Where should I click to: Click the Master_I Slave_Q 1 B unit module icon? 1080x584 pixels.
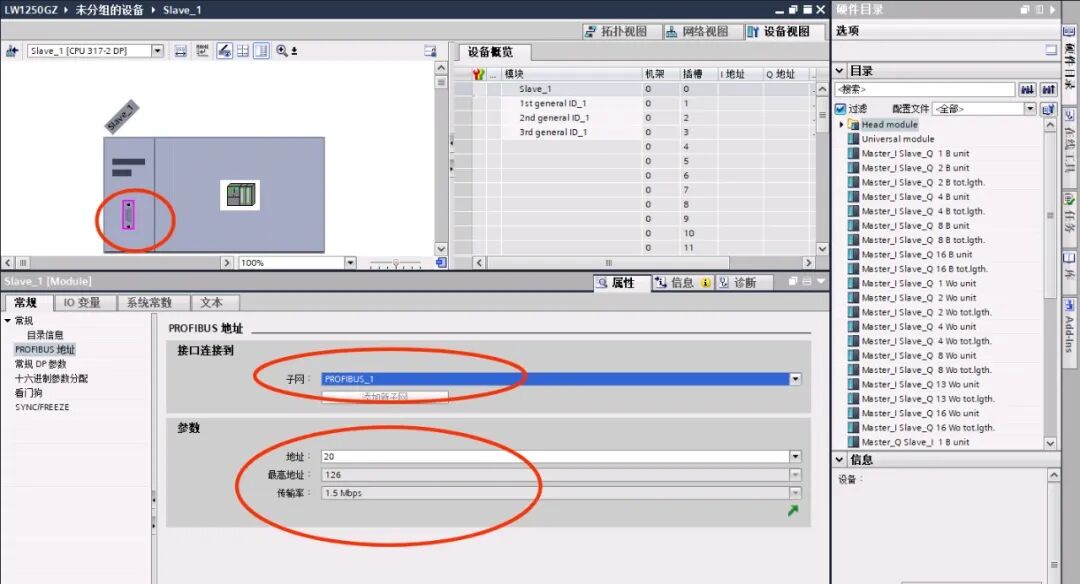tap(853, 154)
